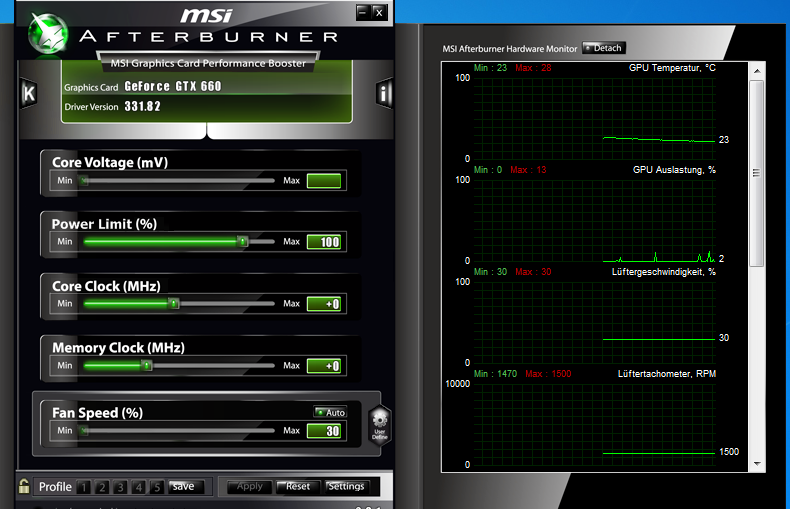Click the Power Limit value field showing 100
Screen dimensions: 790x509
[x=324, y=242]
